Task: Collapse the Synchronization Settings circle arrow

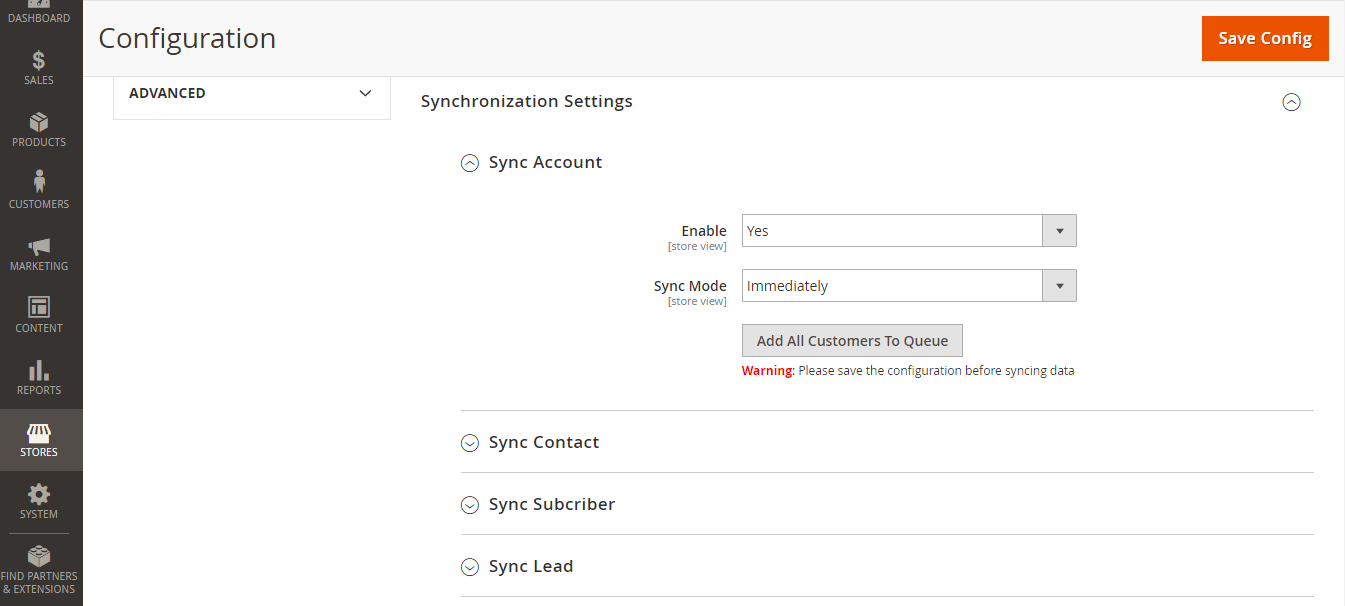Action: (x=1291, y=102)
